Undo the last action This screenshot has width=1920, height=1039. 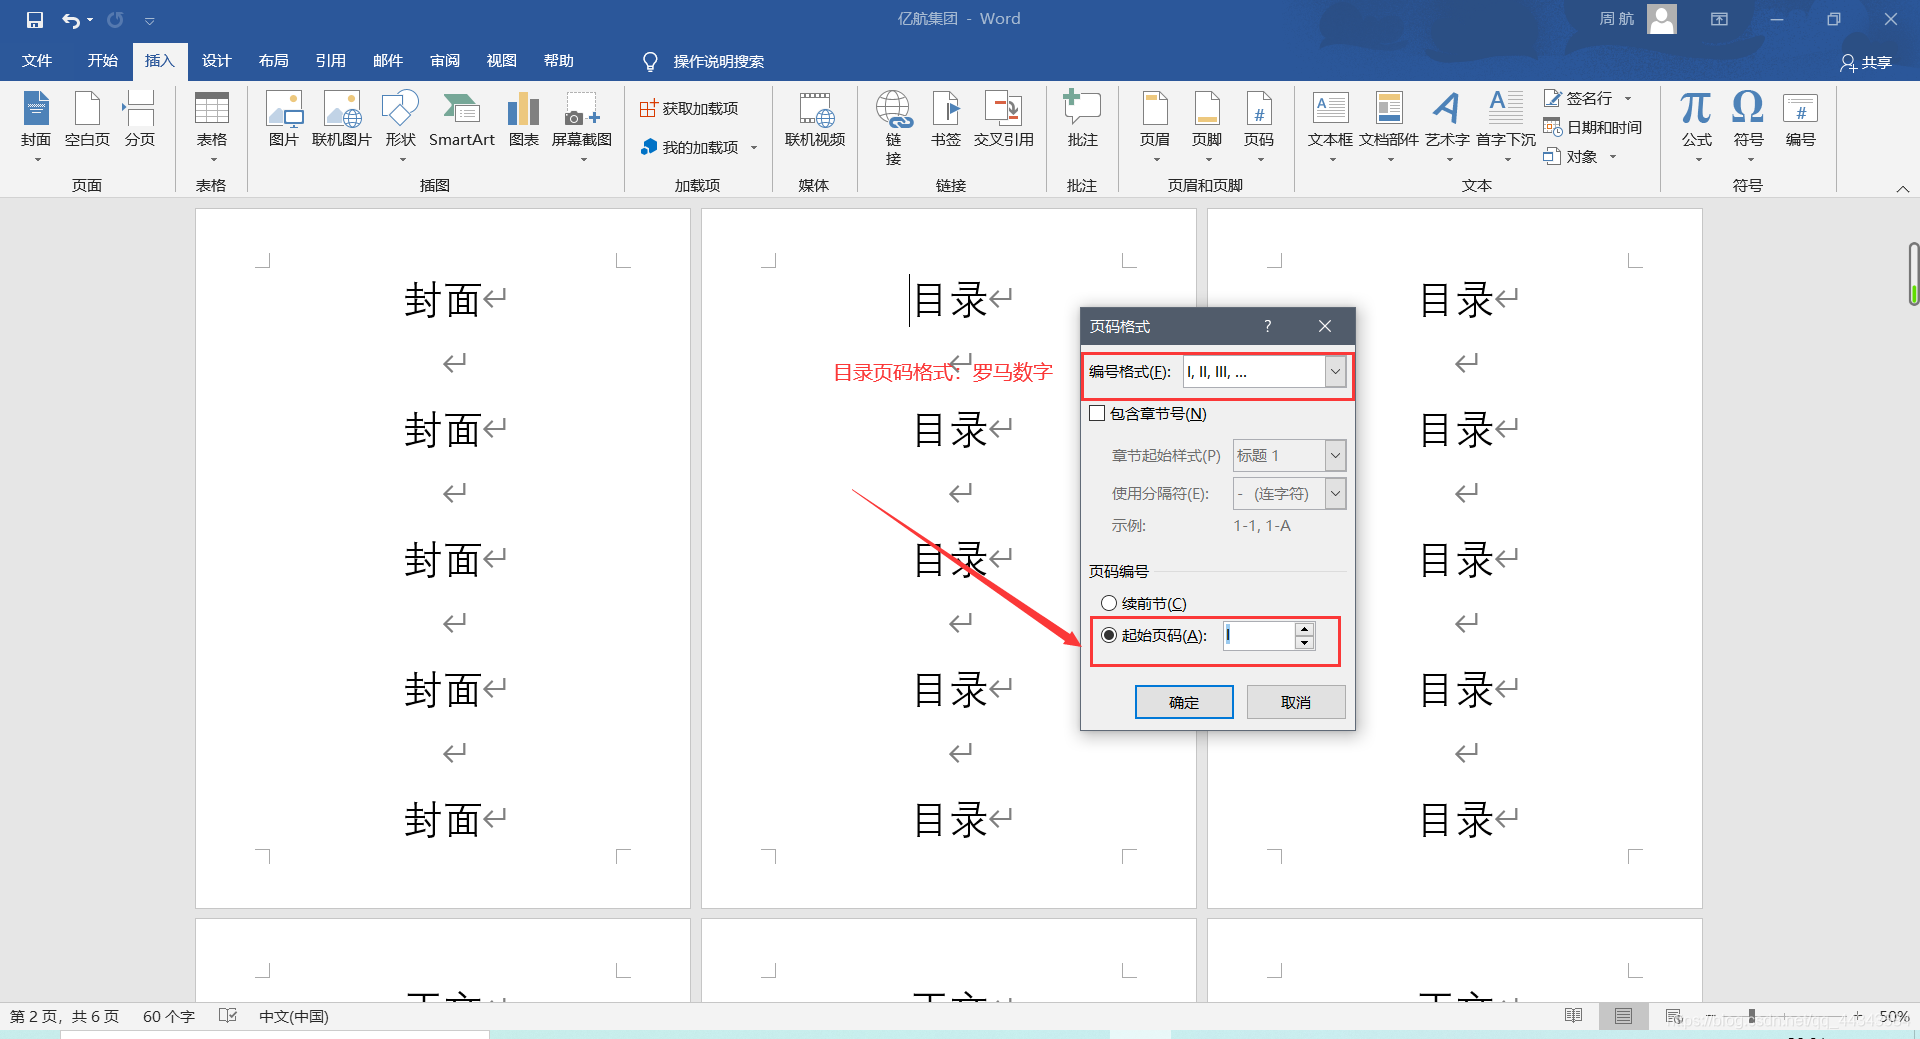pos(71,19)
